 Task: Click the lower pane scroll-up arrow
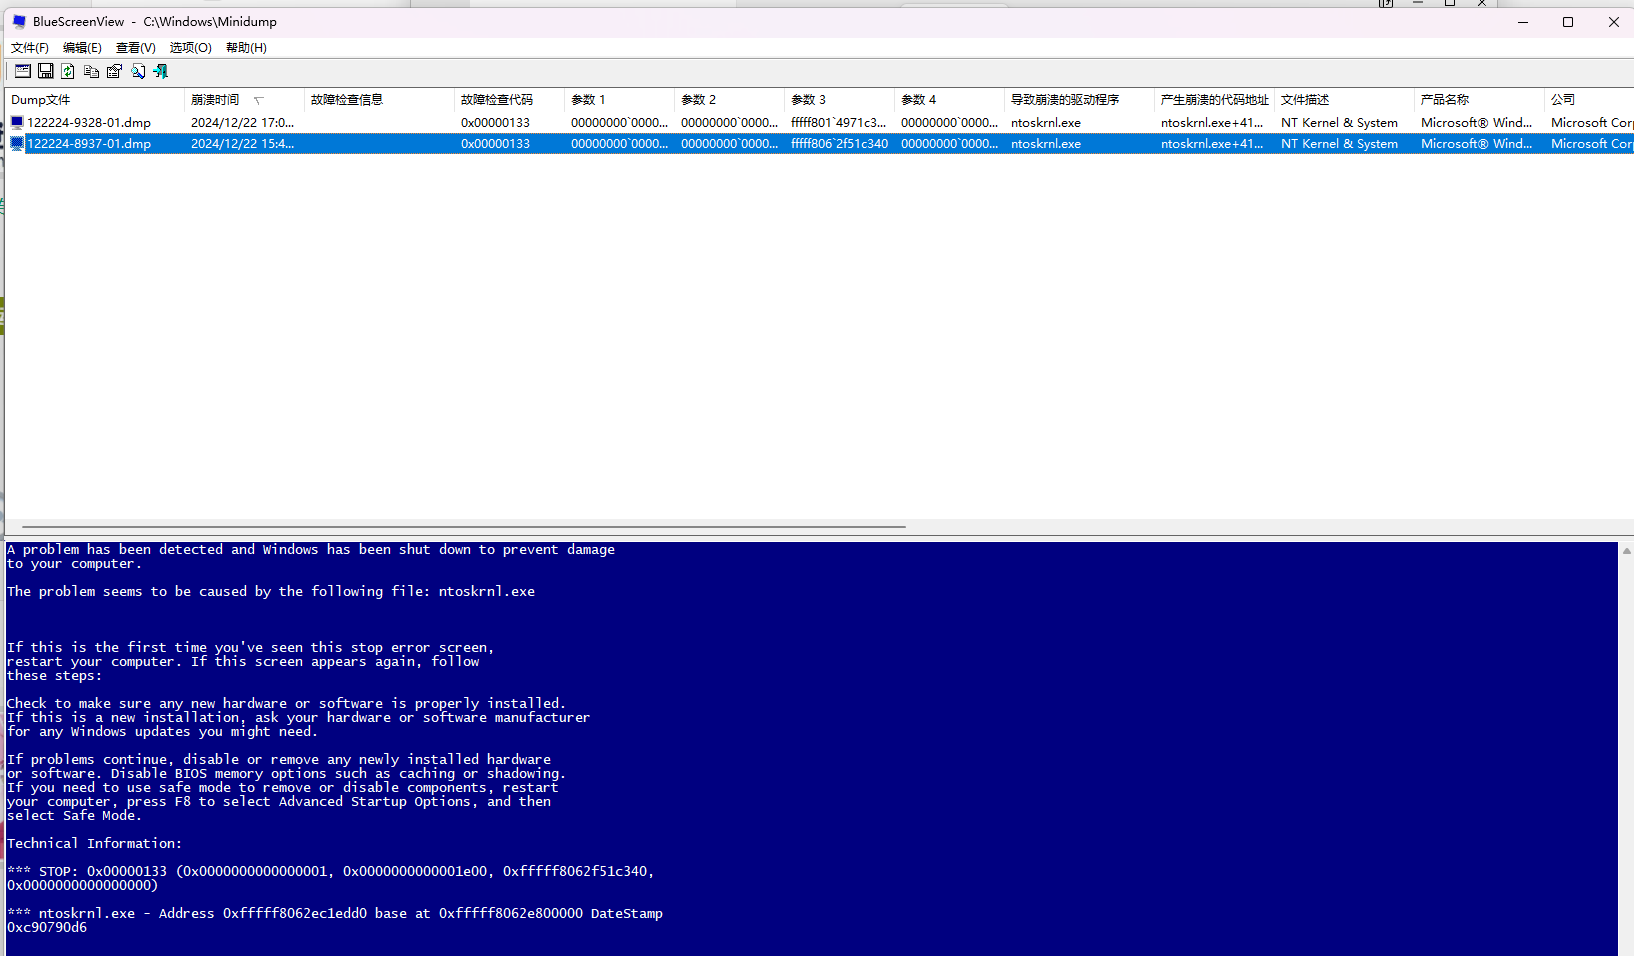point(1626,551)
